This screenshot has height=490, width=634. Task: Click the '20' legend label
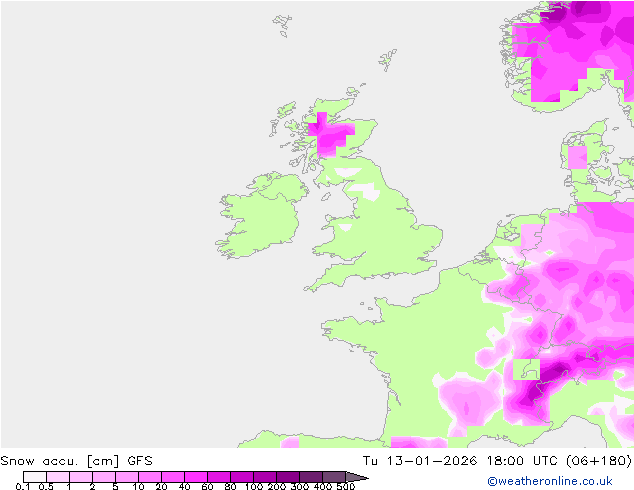161,486
